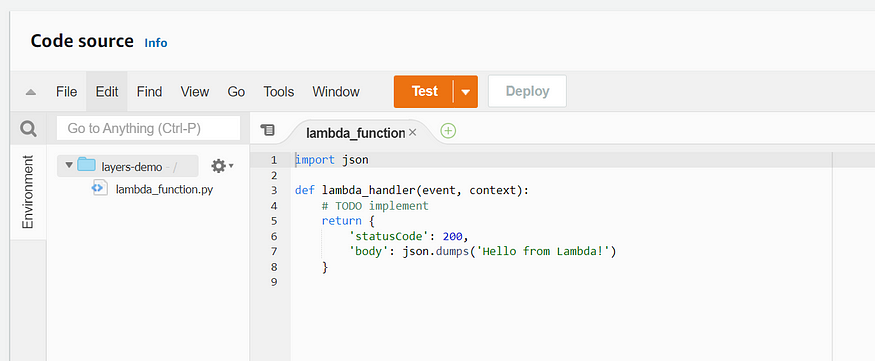Viewport: 875px width, 361px height.
Task: Click the '# TODO implement' comment
Action: click(375, 206)
